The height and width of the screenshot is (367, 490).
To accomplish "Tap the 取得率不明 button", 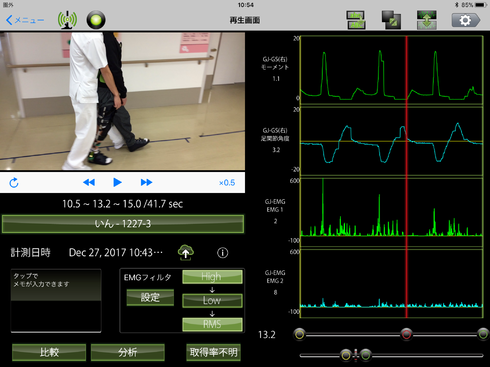I will pyautogui.click(x=213, y=352).
